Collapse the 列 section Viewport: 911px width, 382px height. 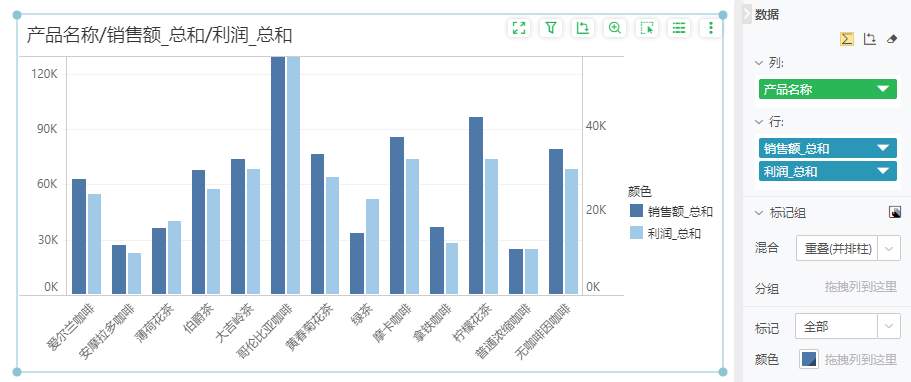click(x=758, y=62)
